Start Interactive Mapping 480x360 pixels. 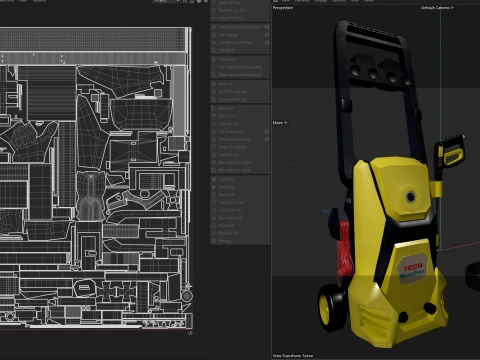[240, 67]
